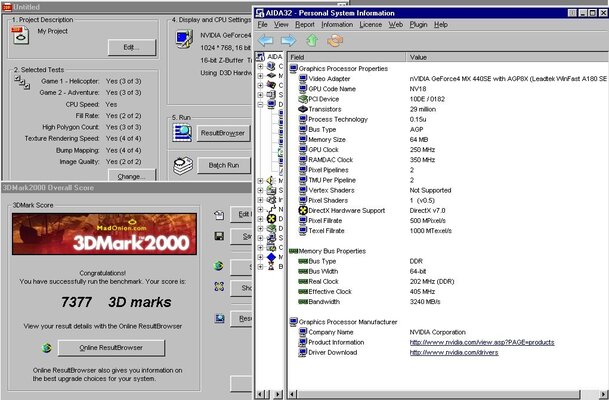The width and height of the screenshot is (609, 400).
Task: Go forward with the blue right arrow
Action: tap(288, 40)
